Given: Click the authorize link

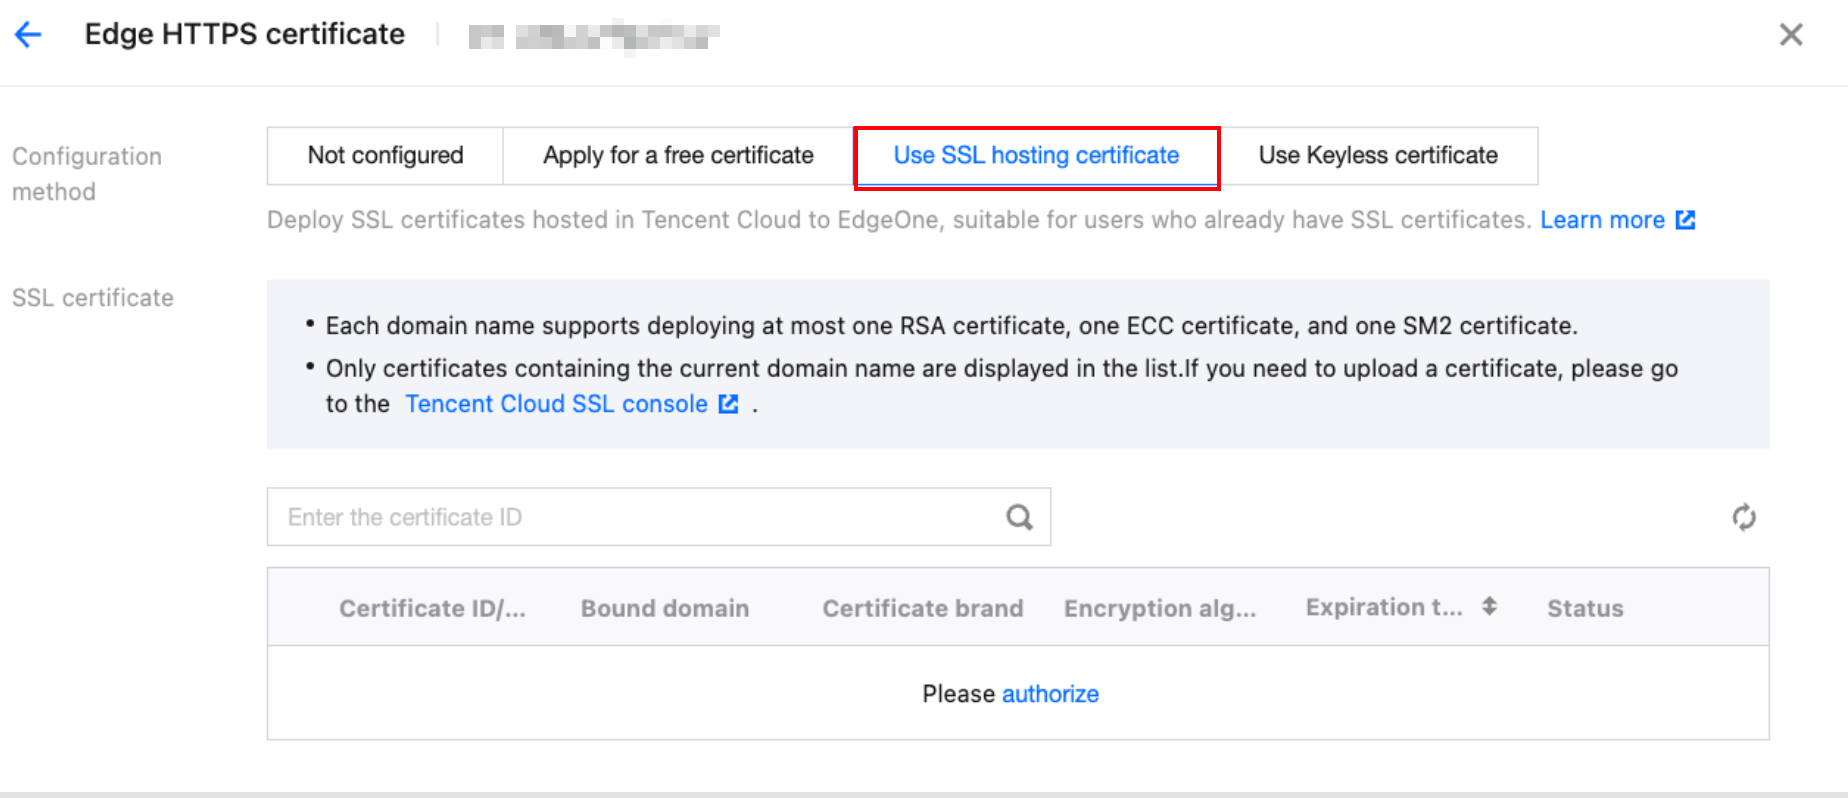Looking at the screenshot, I should [1050, 694].
